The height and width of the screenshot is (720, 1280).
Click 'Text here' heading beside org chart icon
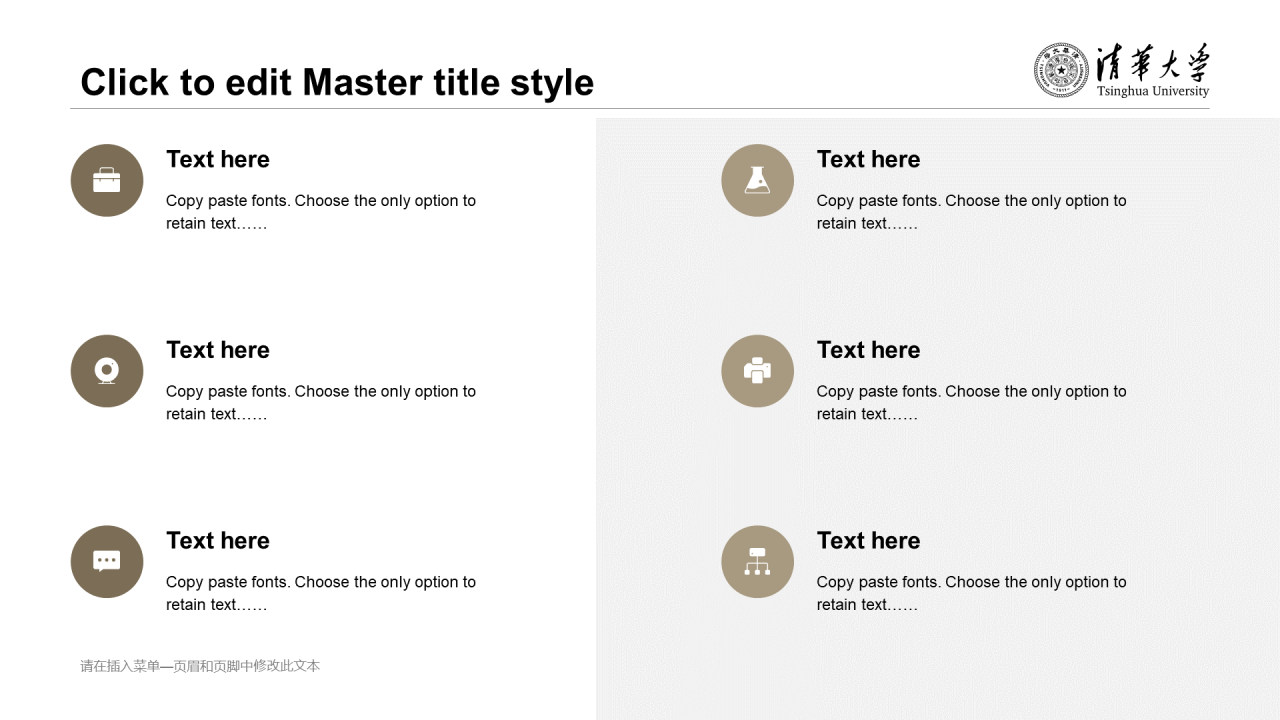click(x=868, y=540)
